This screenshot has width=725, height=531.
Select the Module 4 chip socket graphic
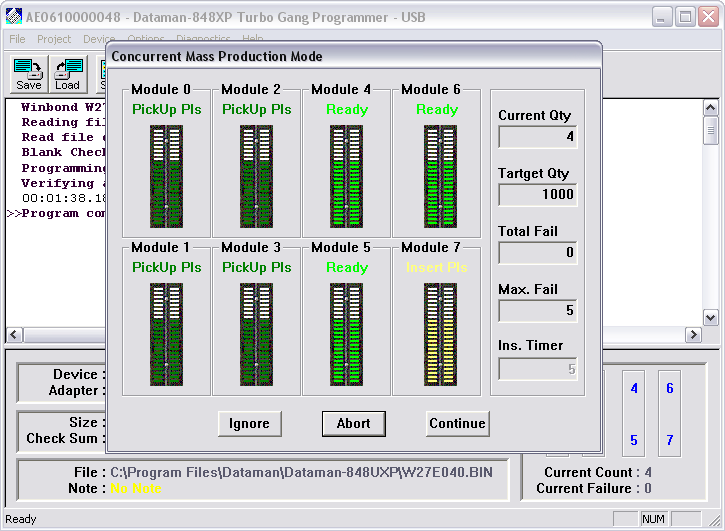click(346, 176)
